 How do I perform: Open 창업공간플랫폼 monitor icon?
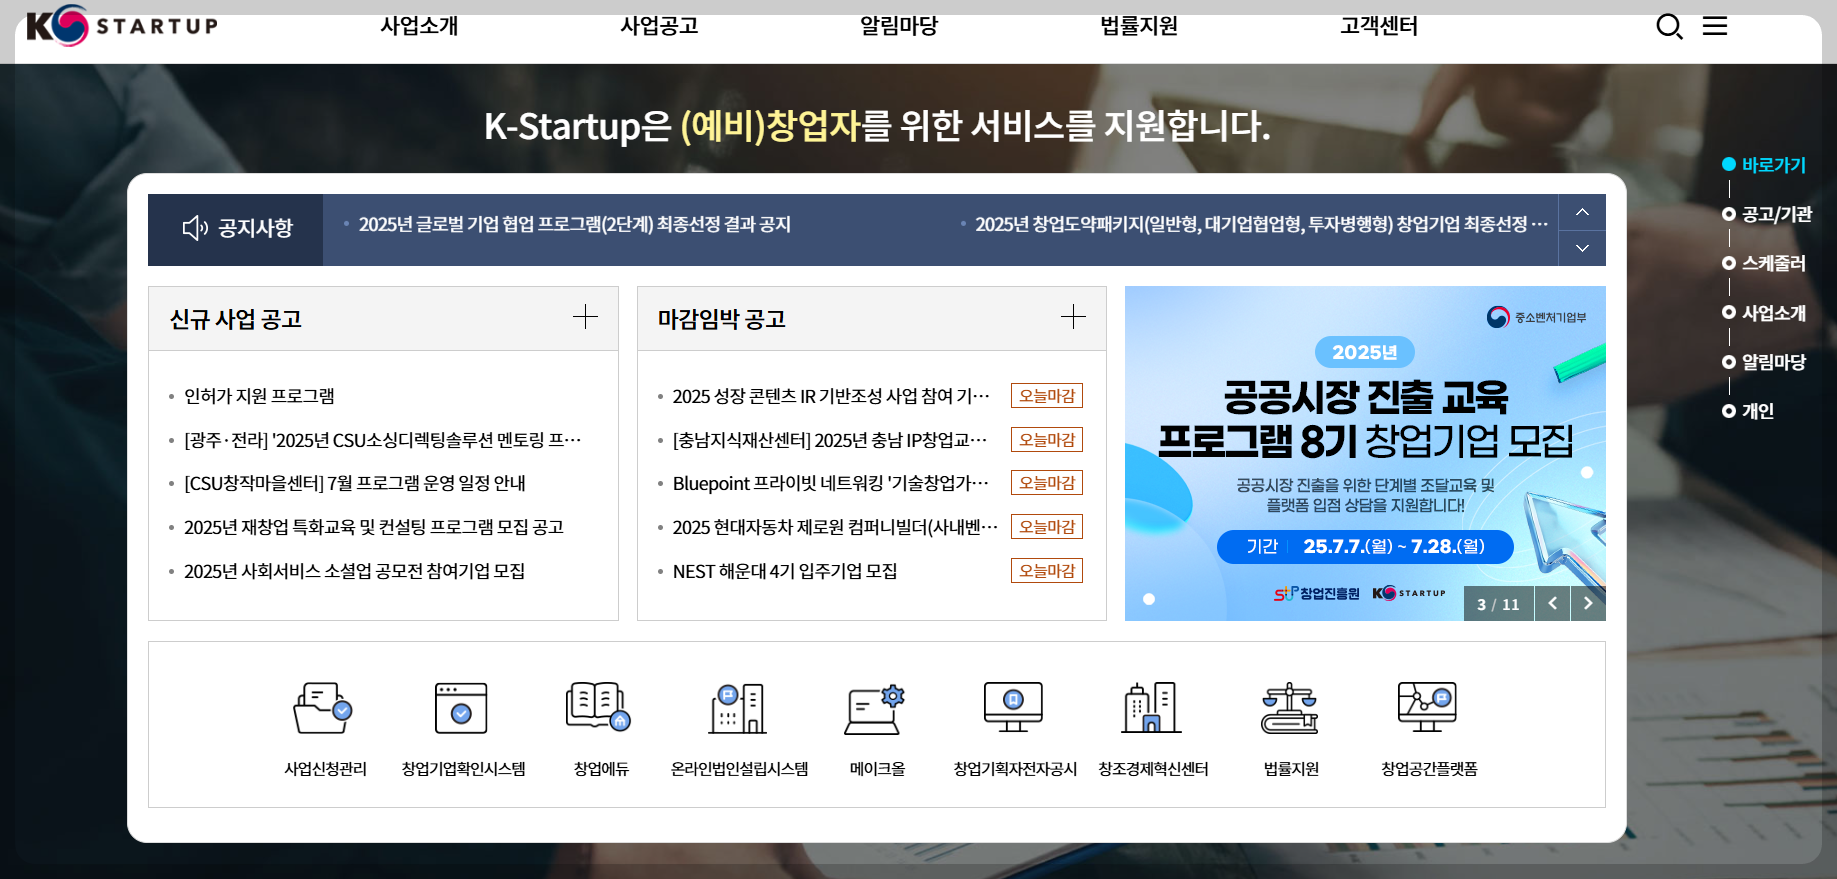tap(1427, 707)
